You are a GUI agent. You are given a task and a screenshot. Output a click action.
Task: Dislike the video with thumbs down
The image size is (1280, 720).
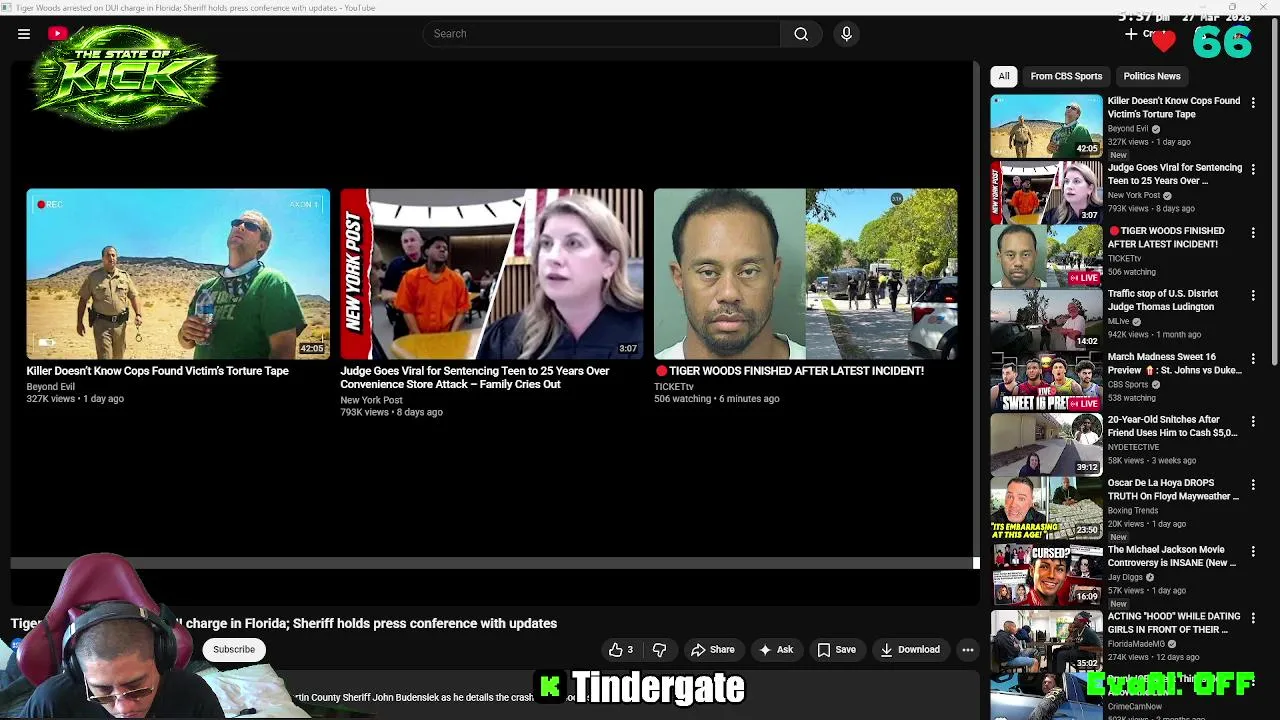659,650
